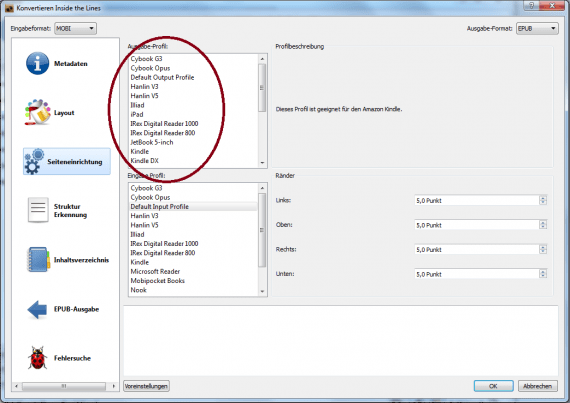Adjust the Rechts margin stepper arrows

click(x=543, y=250)
